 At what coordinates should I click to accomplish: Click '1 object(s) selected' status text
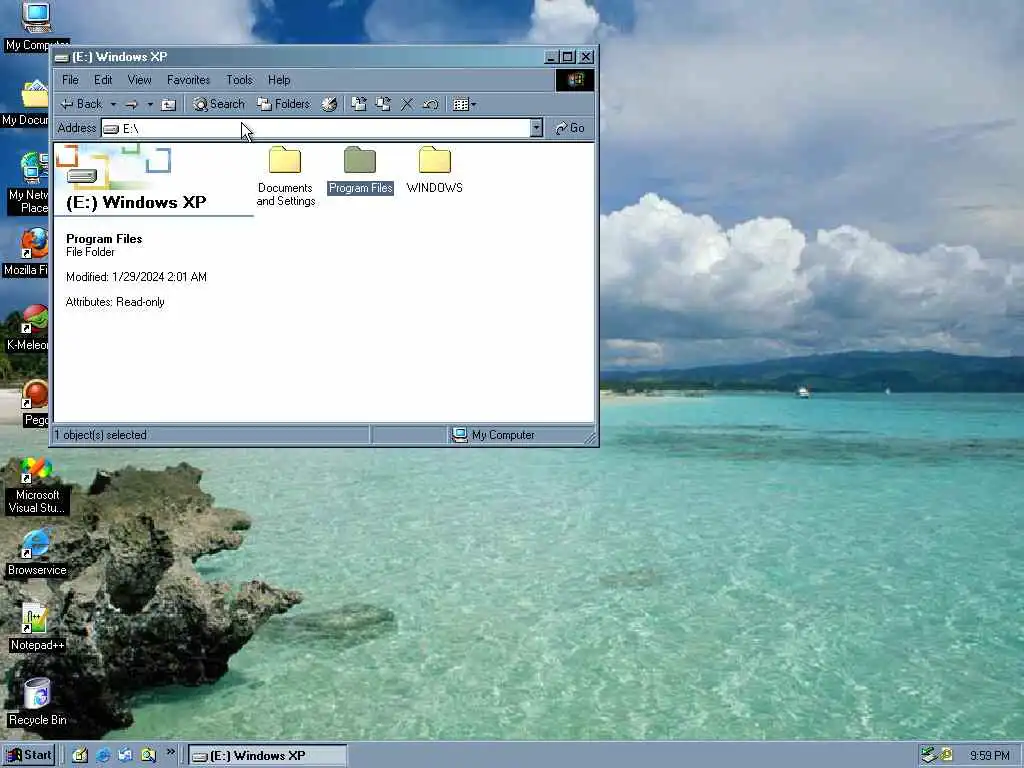(x=101, y=435)
